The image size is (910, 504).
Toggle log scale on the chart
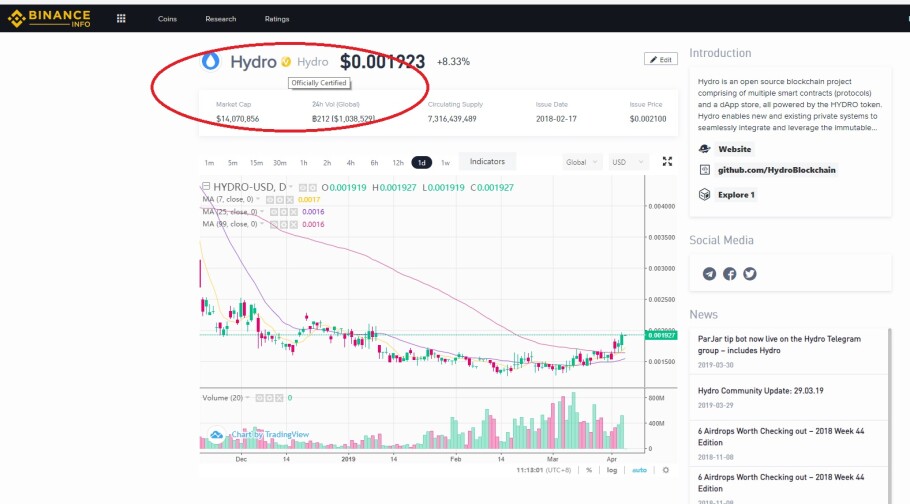pos(612,470)
